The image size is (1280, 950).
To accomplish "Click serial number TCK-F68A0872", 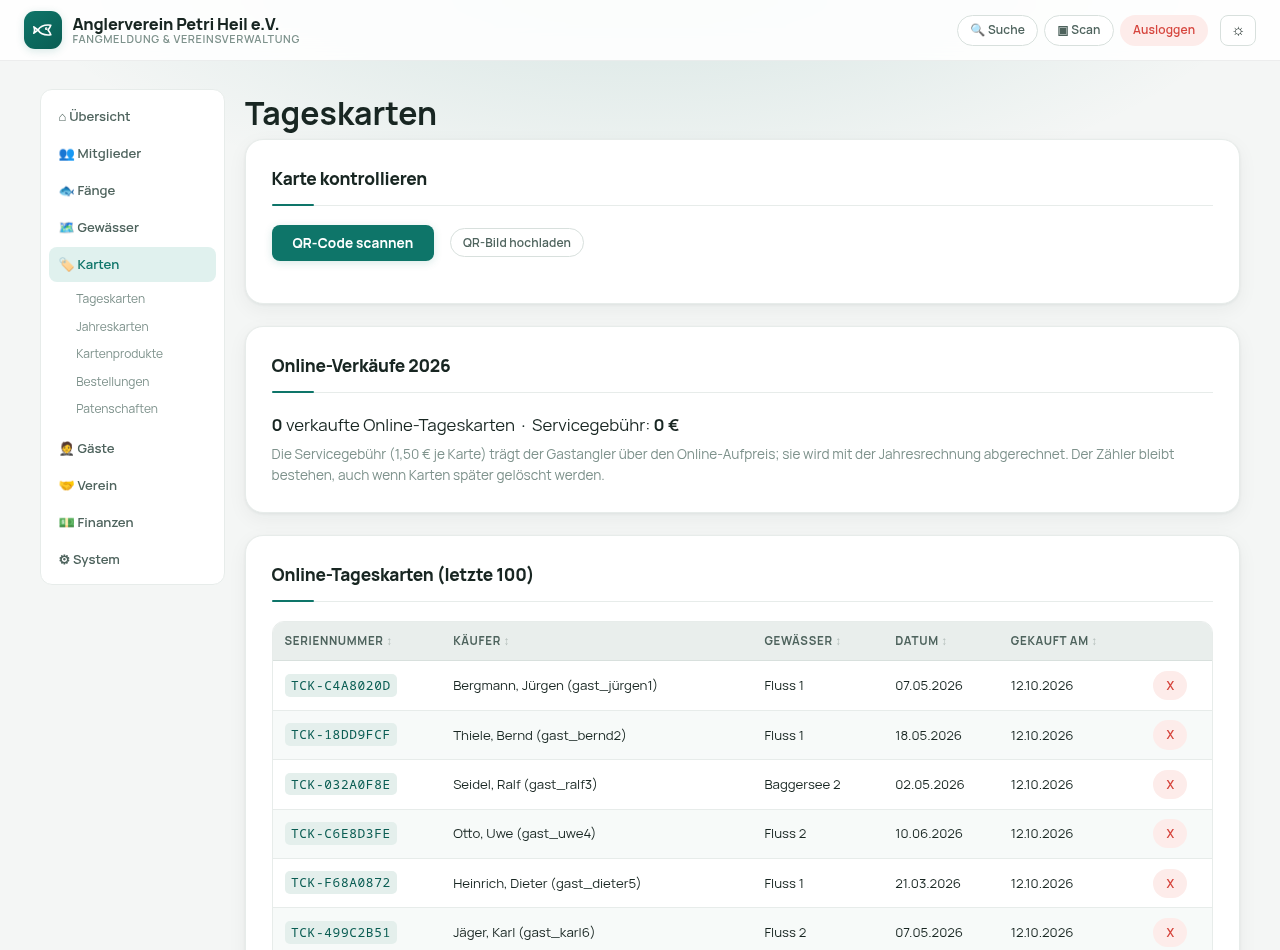I will pyautogui.click(x=341, y=883).
